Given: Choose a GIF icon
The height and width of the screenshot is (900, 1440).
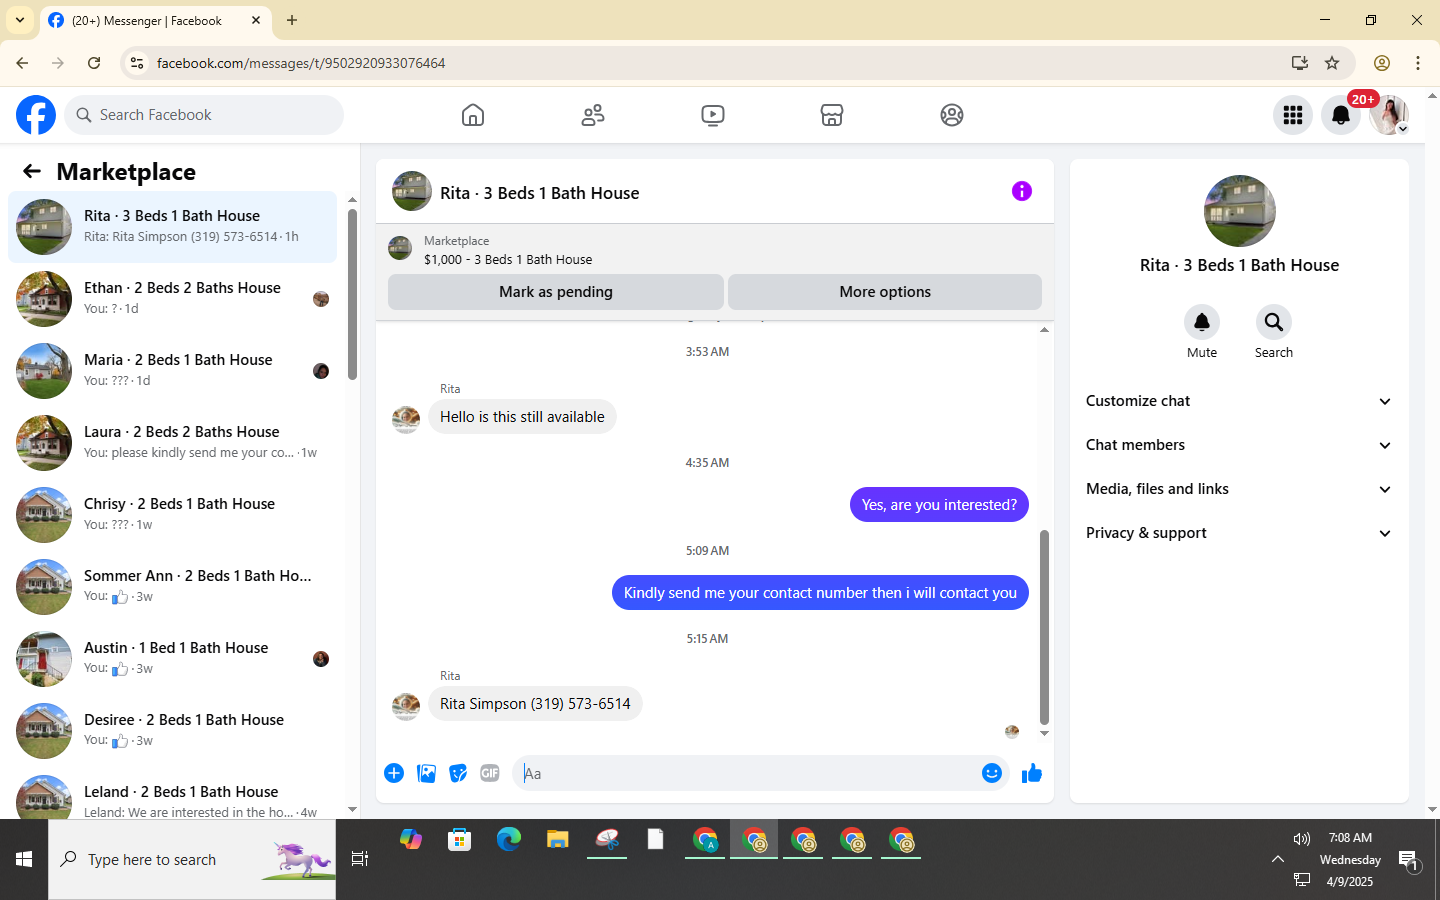Looking at the screenshot, I should pos(490,773).
